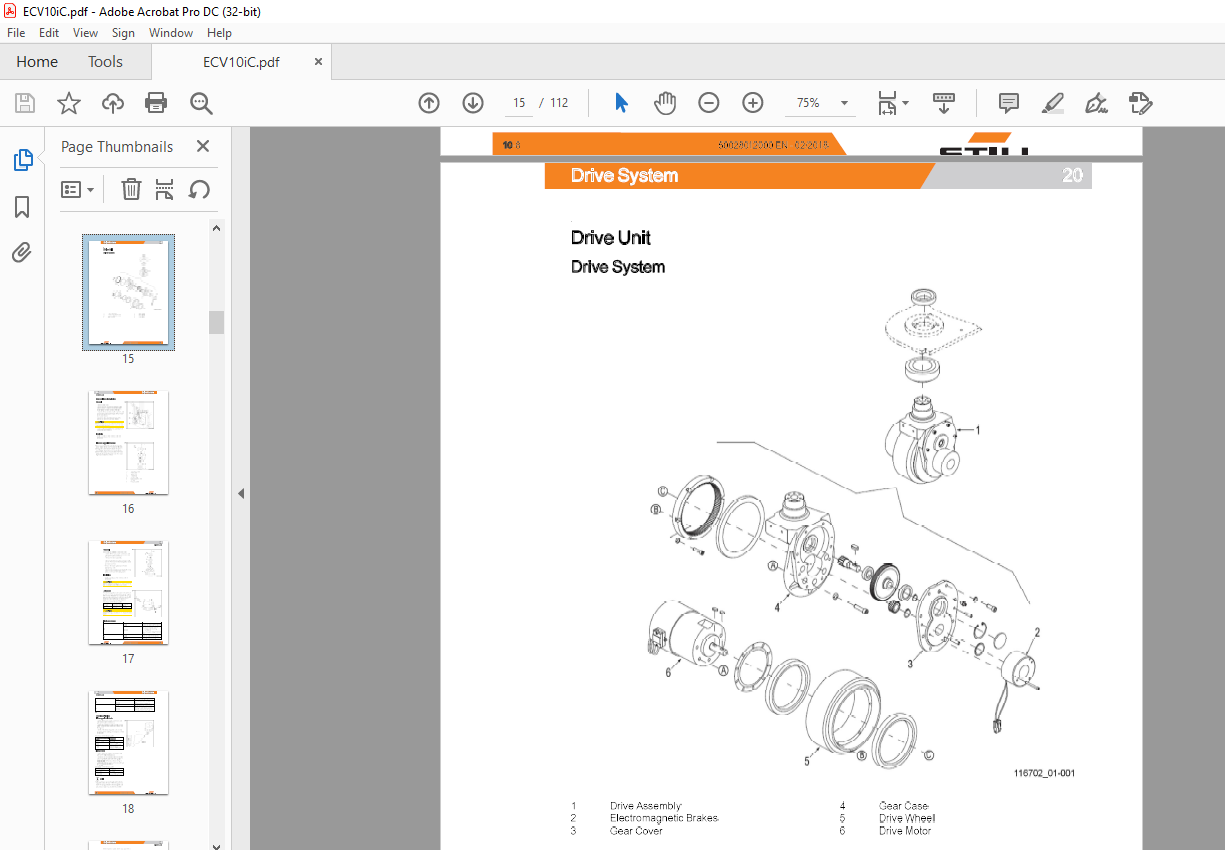
Task: Select the Highlight text pen
Action: 1053,103
